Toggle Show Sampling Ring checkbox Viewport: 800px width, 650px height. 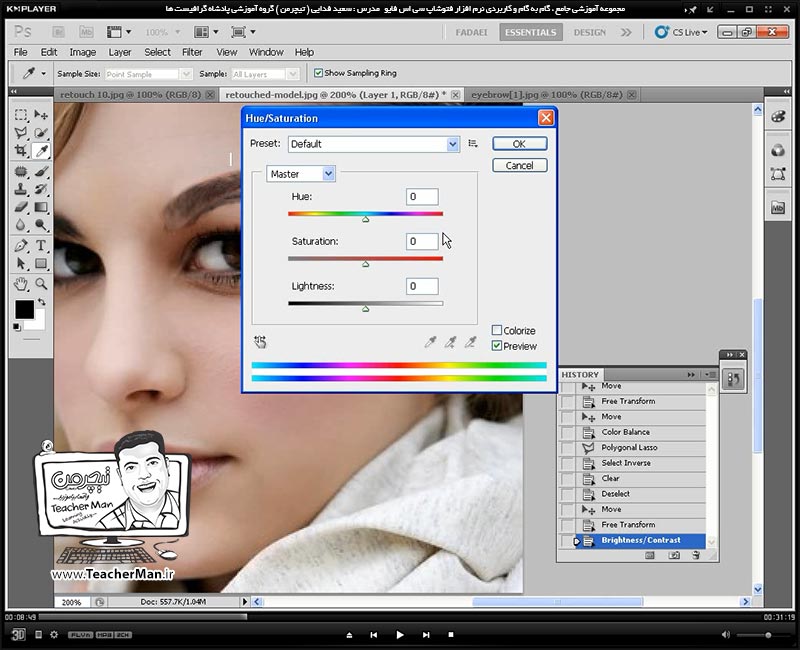coord(318,73)
